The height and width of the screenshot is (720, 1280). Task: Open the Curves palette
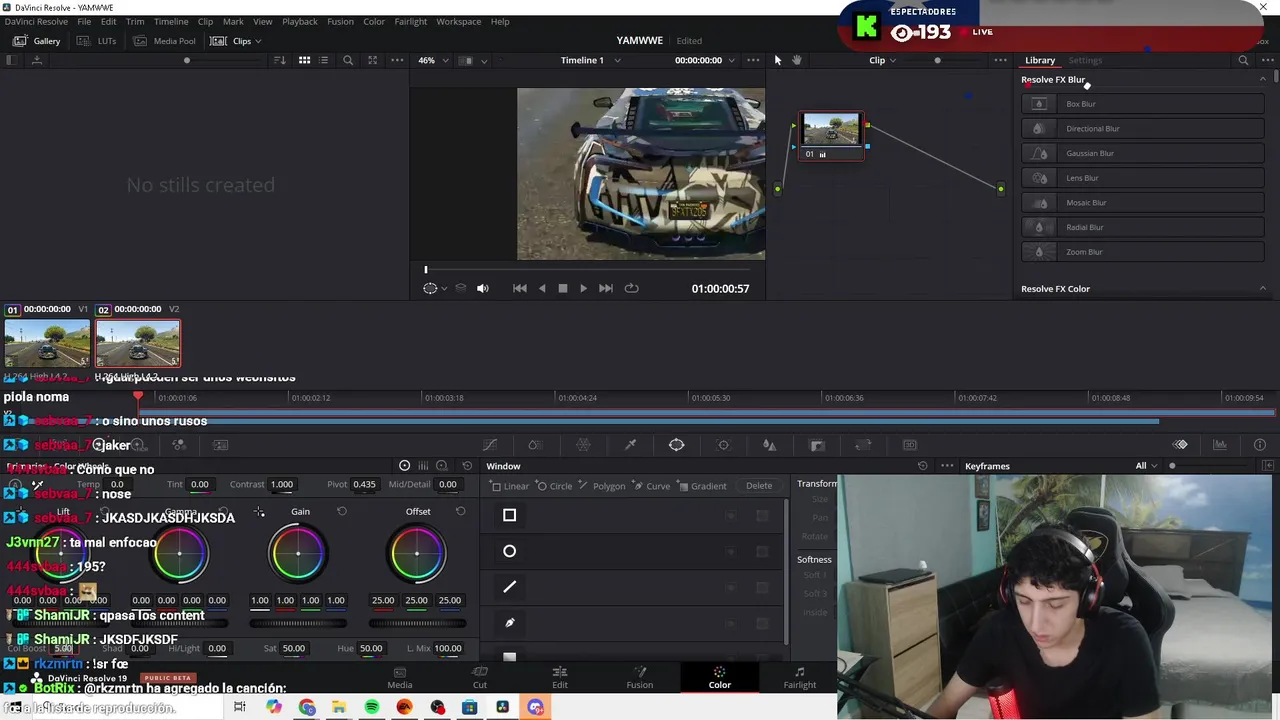coord(490,445)
